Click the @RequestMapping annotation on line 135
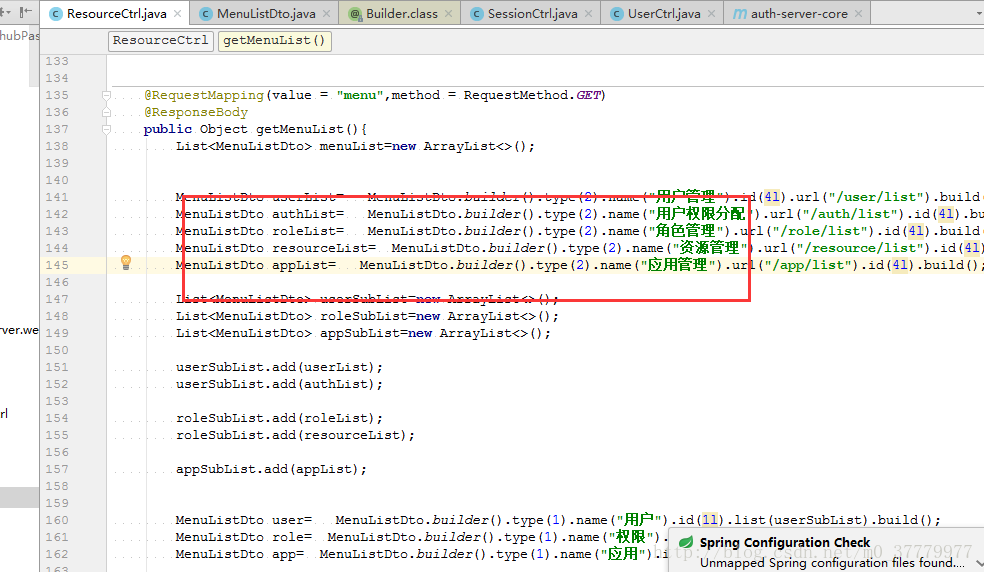Screen dimensions: 984x572 (204, 95)
